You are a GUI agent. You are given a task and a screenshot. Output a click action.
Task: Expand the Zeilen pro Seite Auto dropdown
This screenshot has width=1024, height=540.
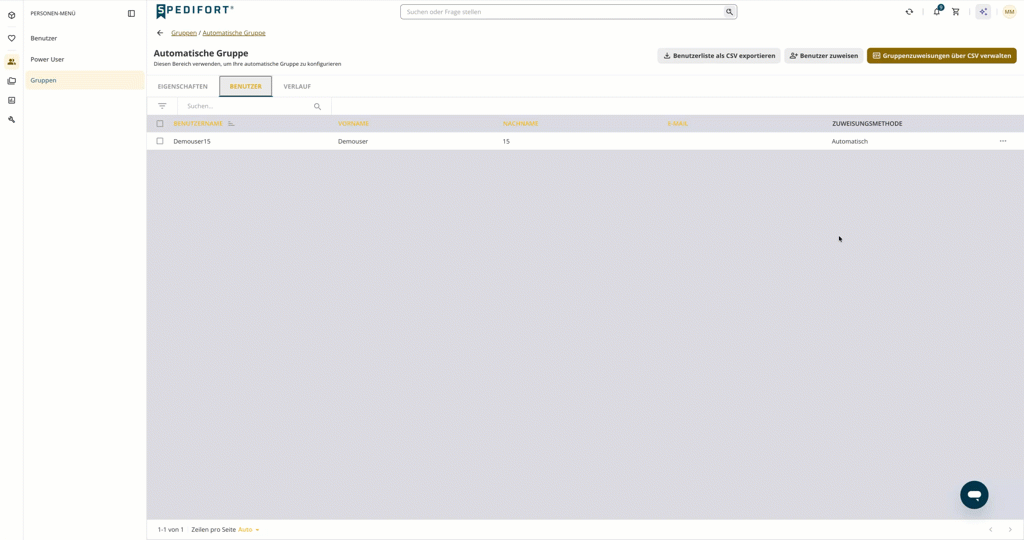249,530
